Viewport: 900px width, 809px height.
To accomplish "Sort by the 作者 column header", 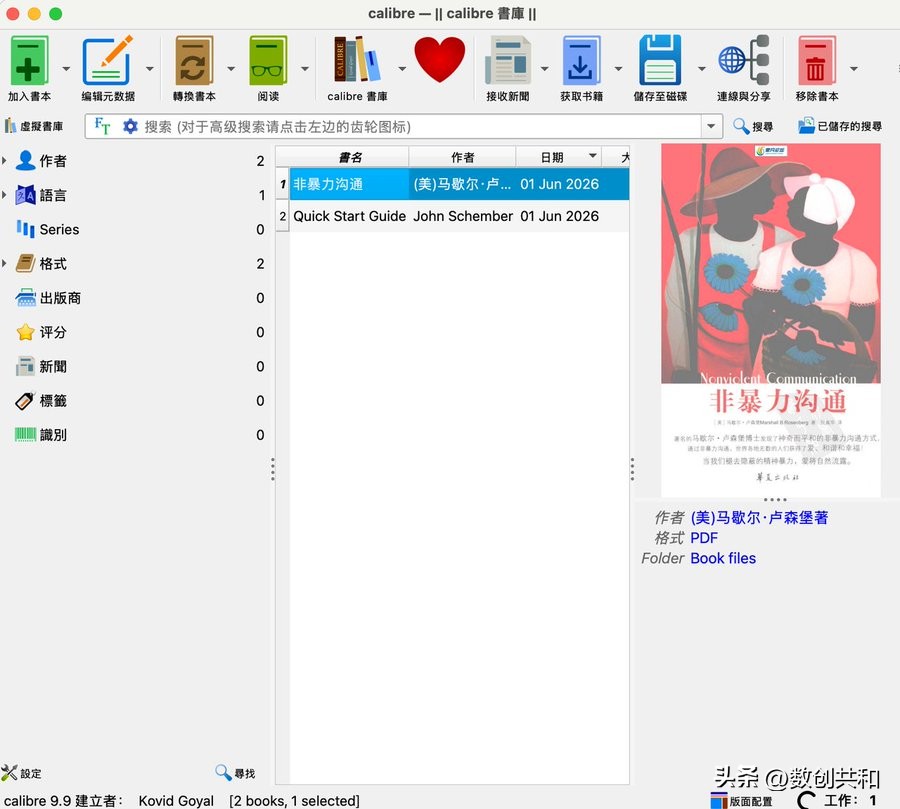I will point(462,157).
